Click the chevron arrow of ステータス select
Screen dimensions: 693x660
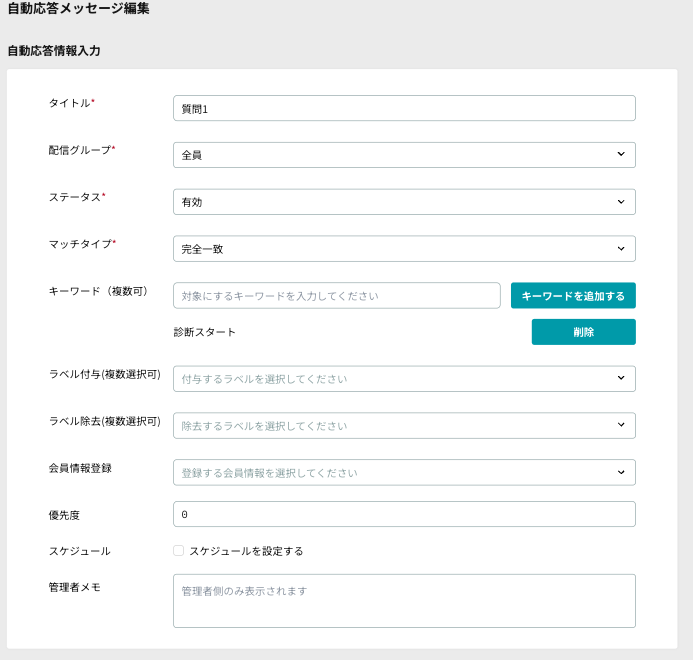tap(621, 202)
